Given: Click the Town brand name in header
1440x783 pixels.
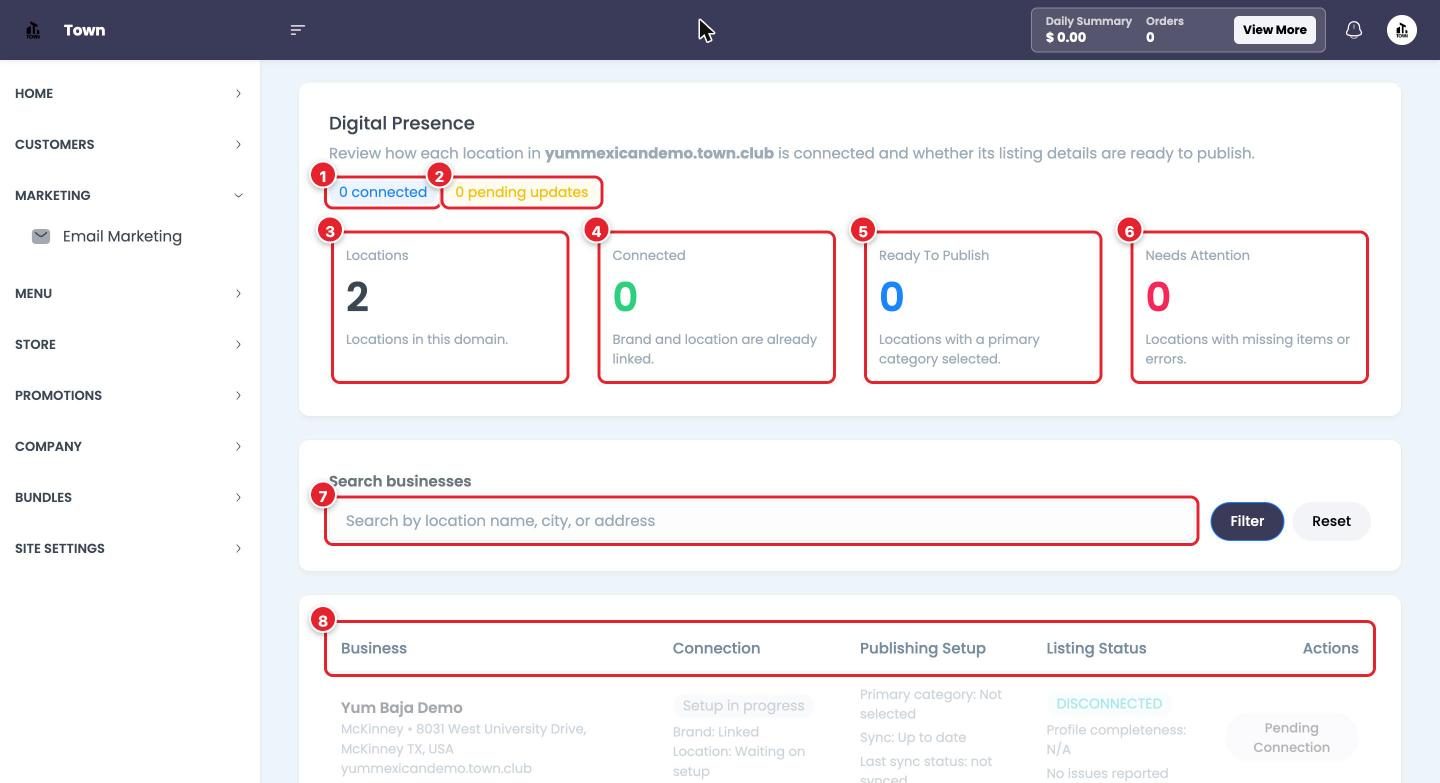Looking at the screenshot, I should click(x=84, y=30).
